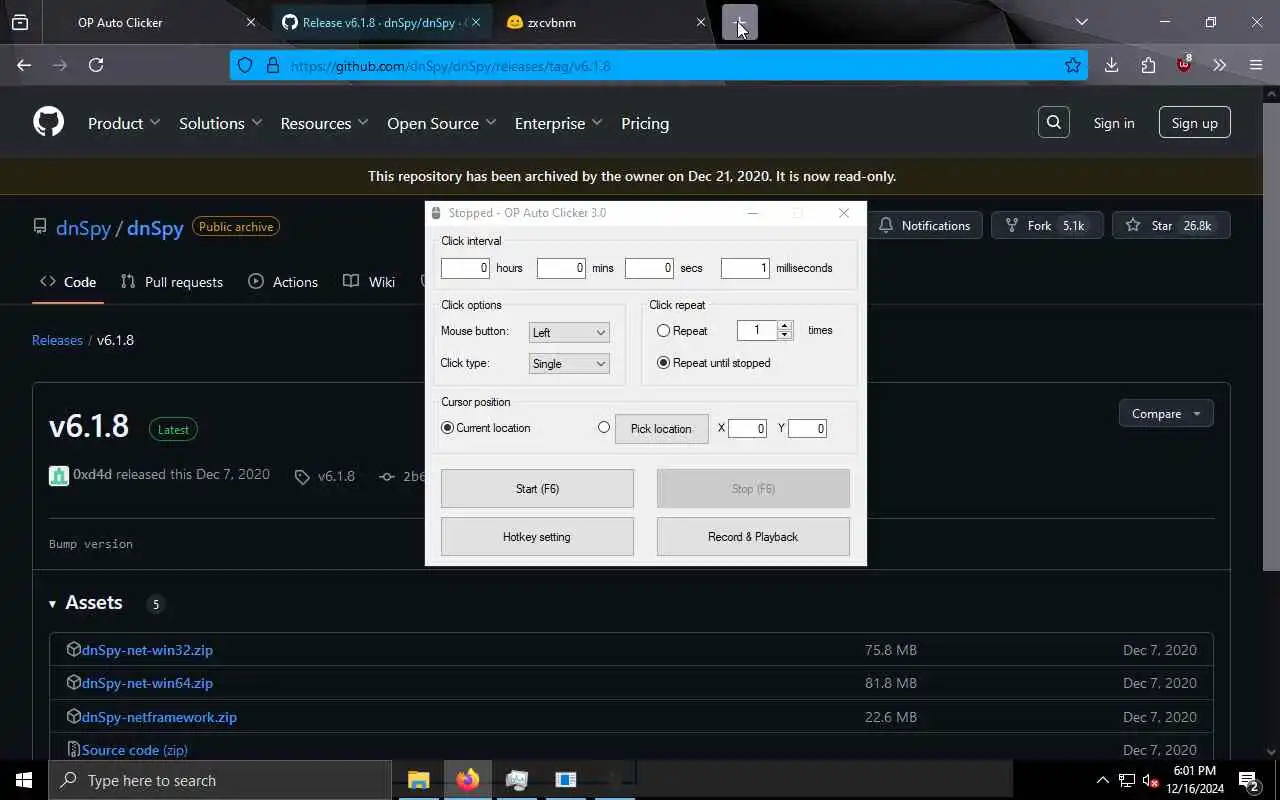Open the Compare dropdown
Screen dimensions: 1280x800
click(1166, 414)
